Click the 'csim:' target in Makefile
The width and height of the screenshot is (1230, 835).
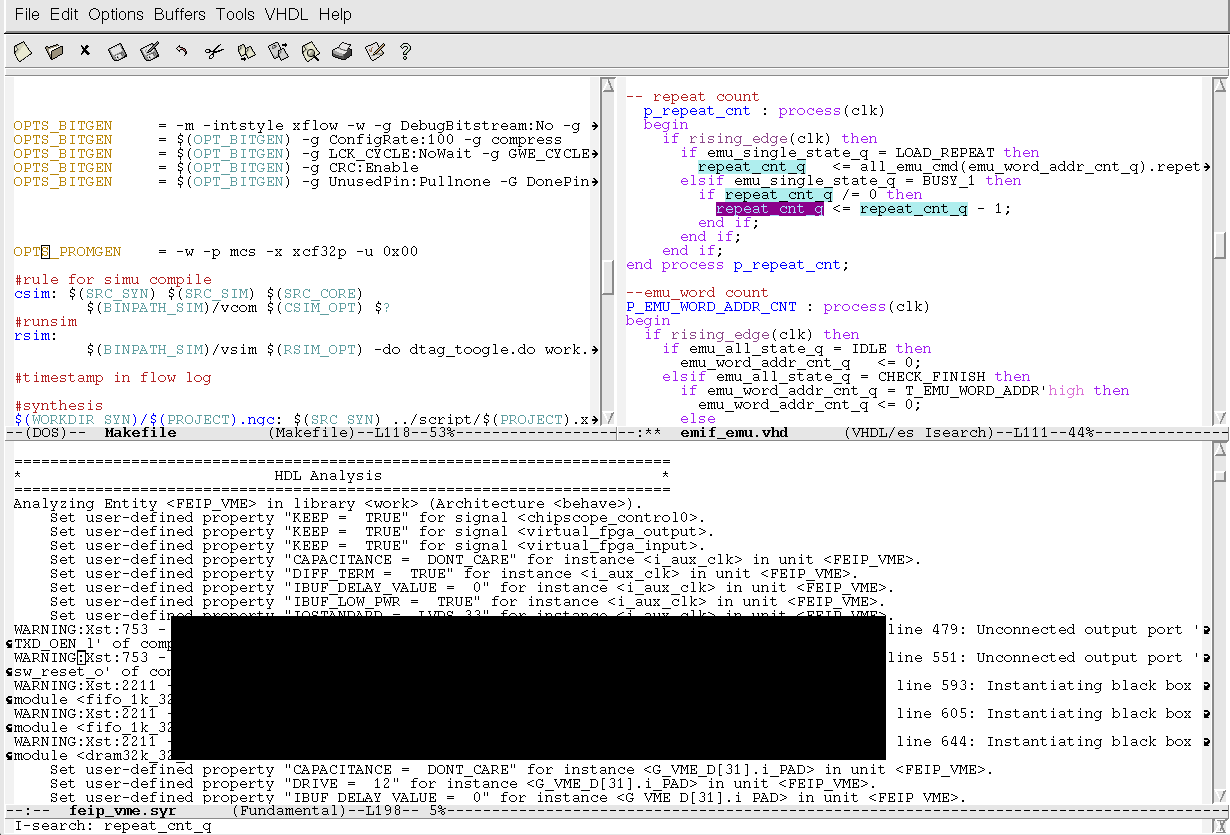tap(35, 293)
